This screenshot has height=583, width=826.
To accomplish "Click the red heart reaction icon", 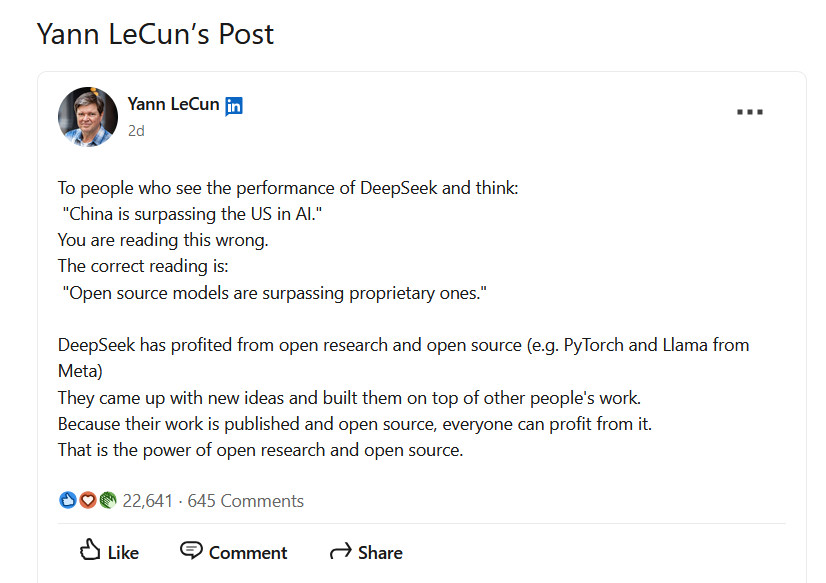I will (88, 500).
